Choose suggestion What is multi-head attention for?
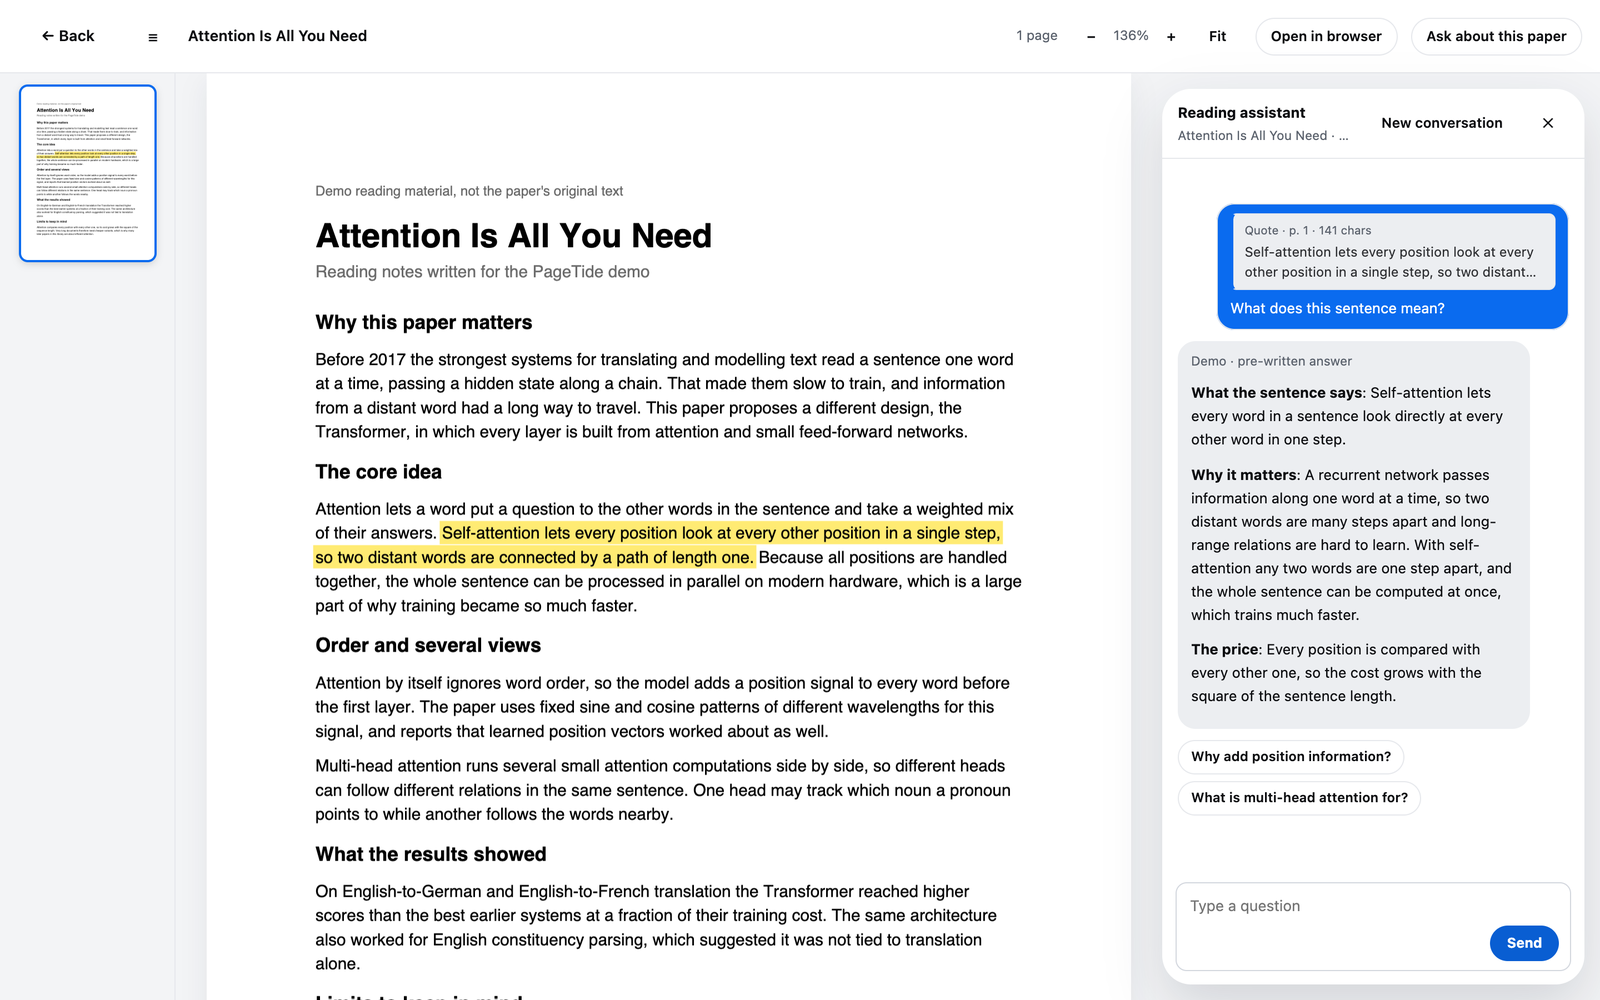 1299,798
